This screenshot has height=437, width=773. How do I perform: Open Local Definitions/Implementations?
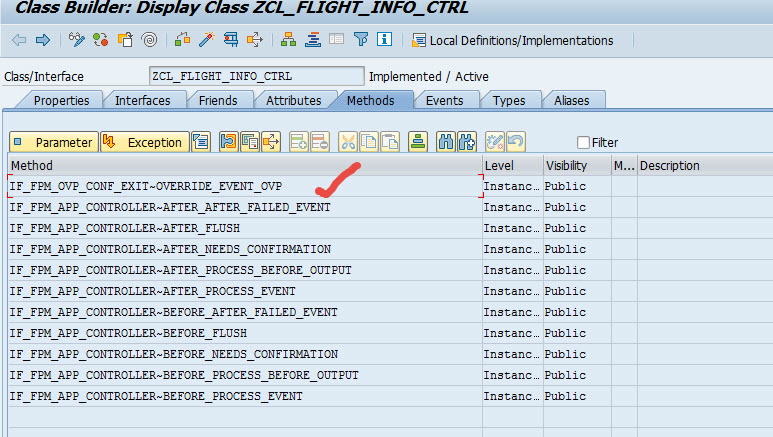point(513,40)
